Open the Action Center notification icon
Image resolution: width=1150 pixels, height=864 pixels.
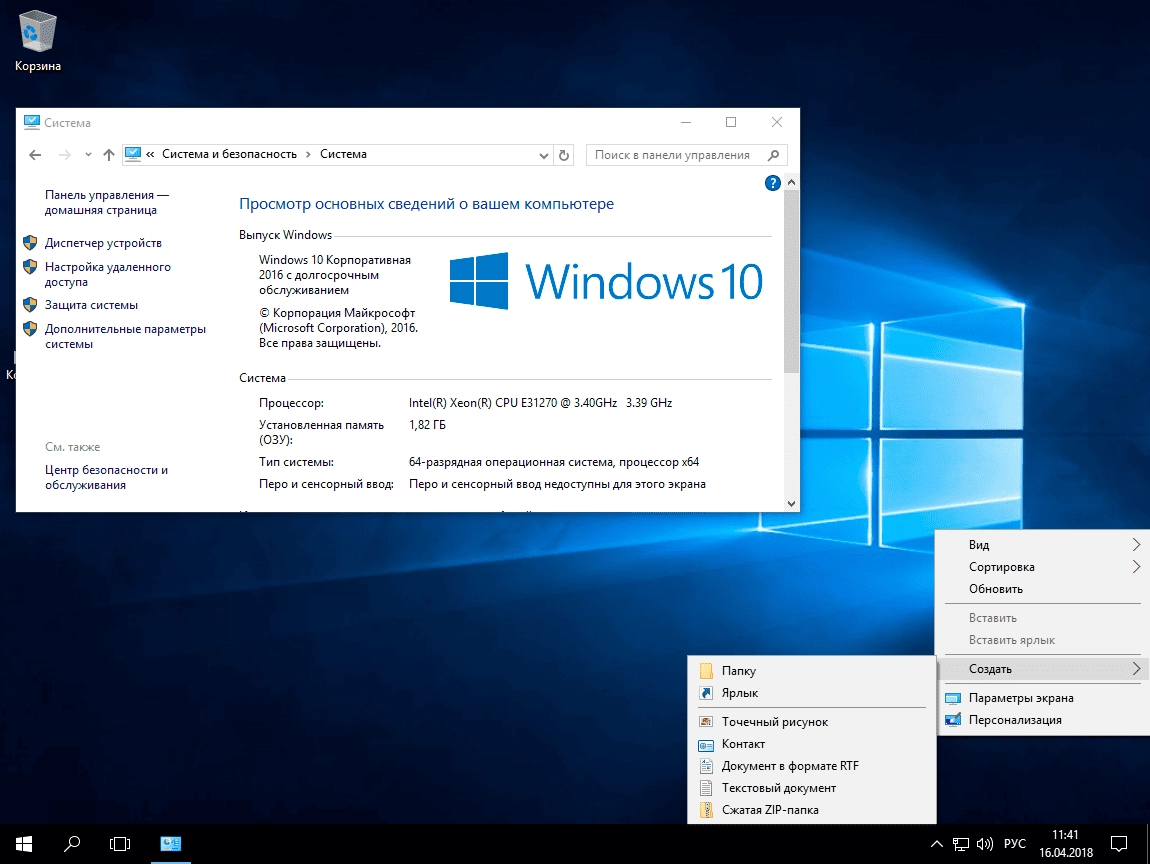(x=1118, y=844)
